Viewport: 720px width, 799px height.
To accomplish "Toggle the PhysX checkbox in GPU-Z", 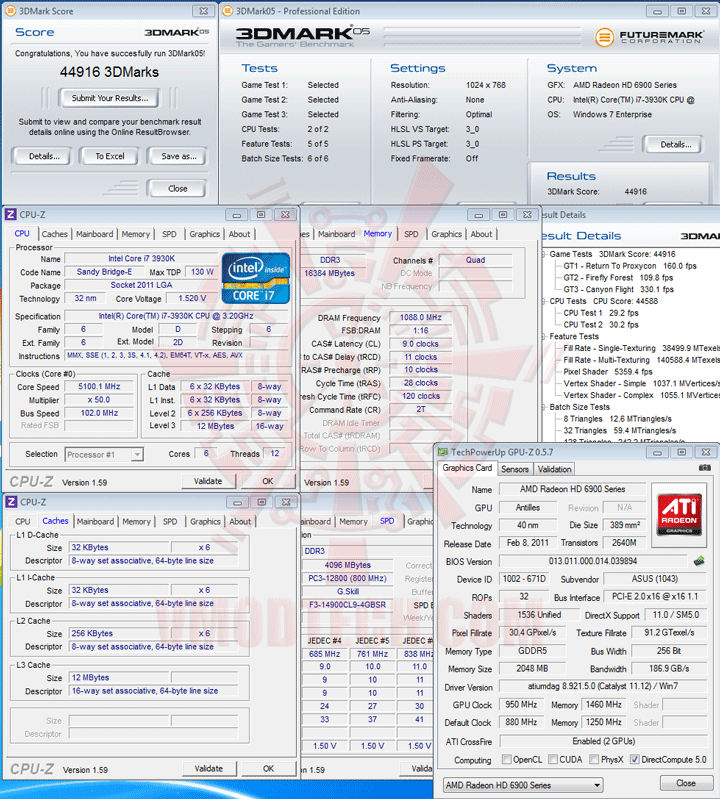I will [x=594, y=759].
